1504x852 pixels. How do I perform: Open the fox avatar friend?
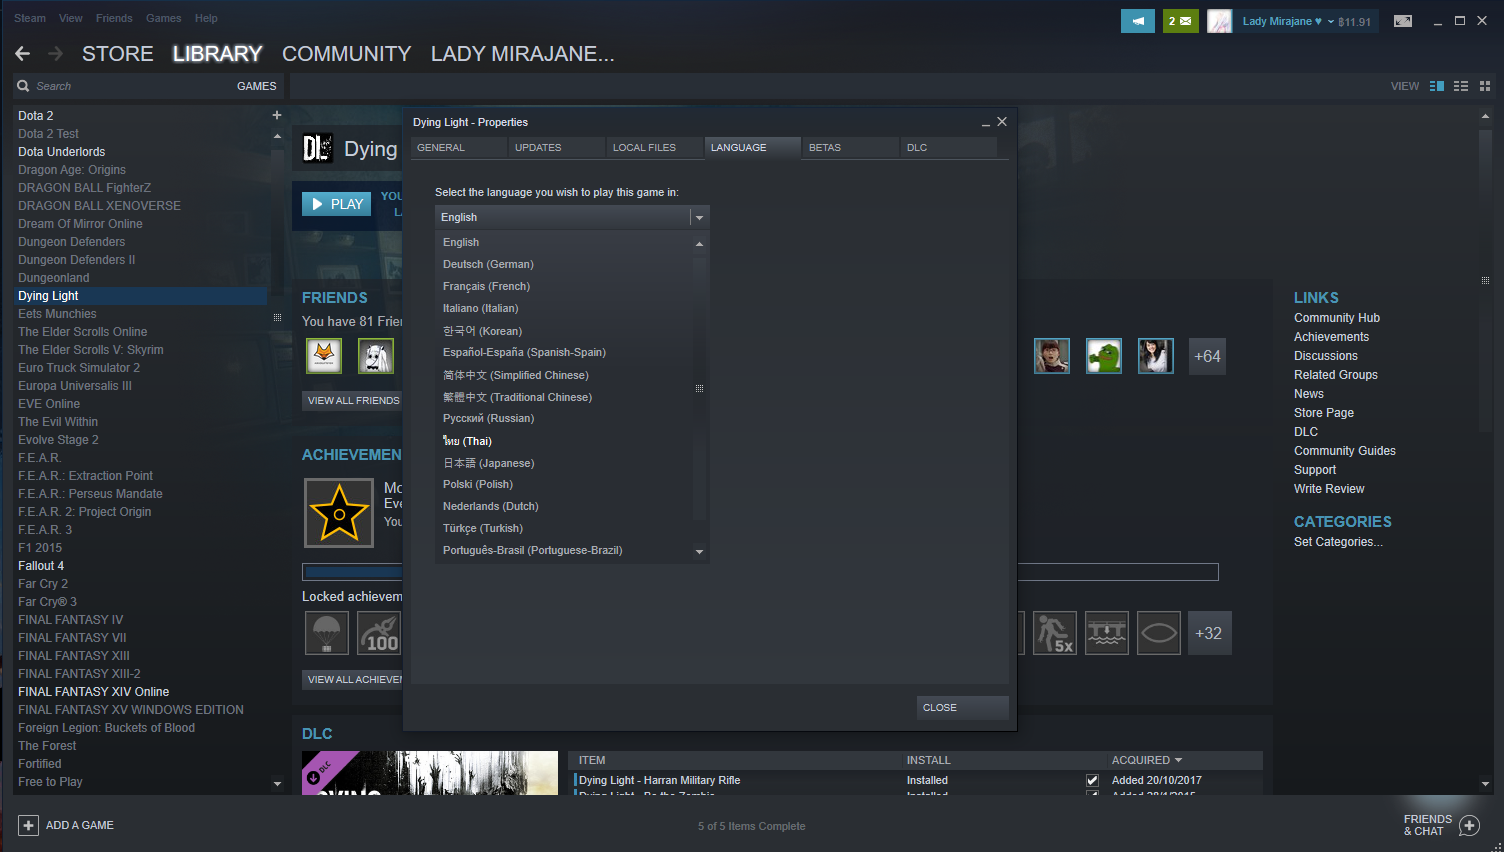click(x=324, y=355)
